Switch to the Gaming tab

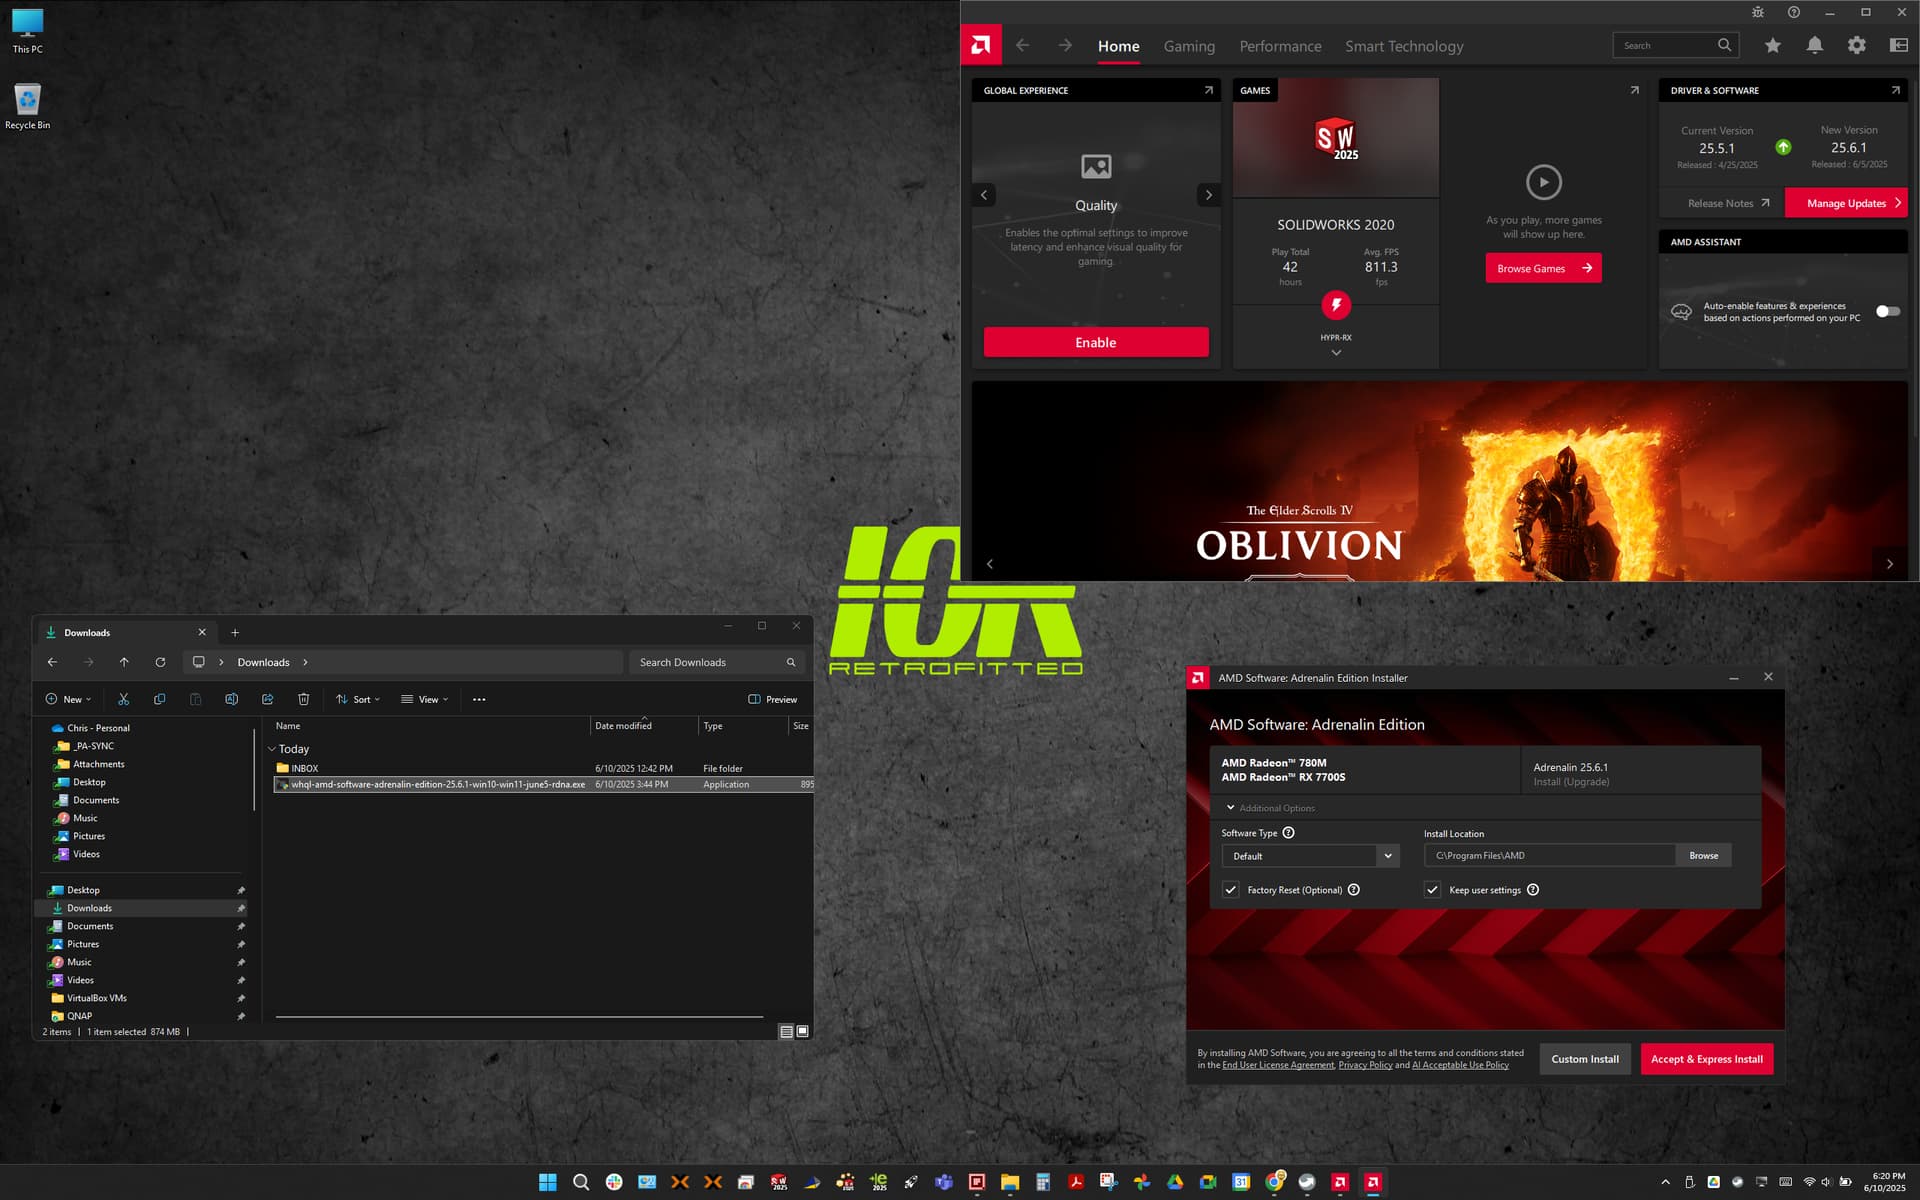pyautogui.click(x=1189, y=46)
